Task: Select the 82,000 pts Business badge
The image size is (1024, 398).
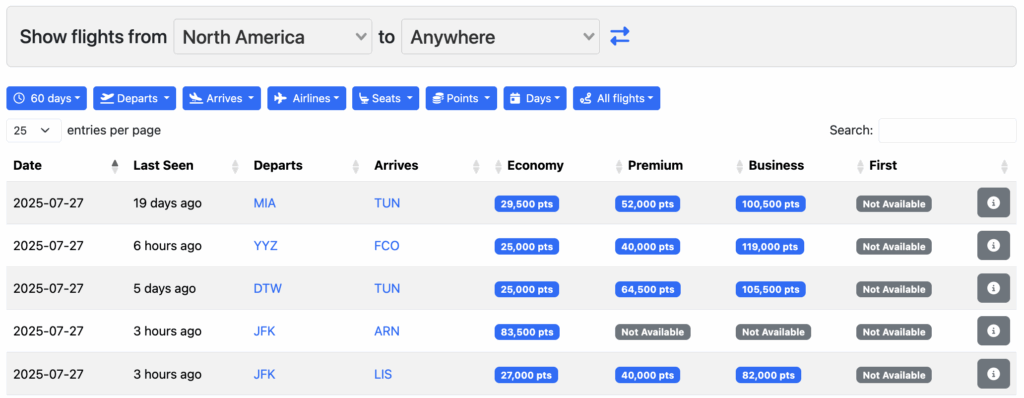Action: point(769,375)
